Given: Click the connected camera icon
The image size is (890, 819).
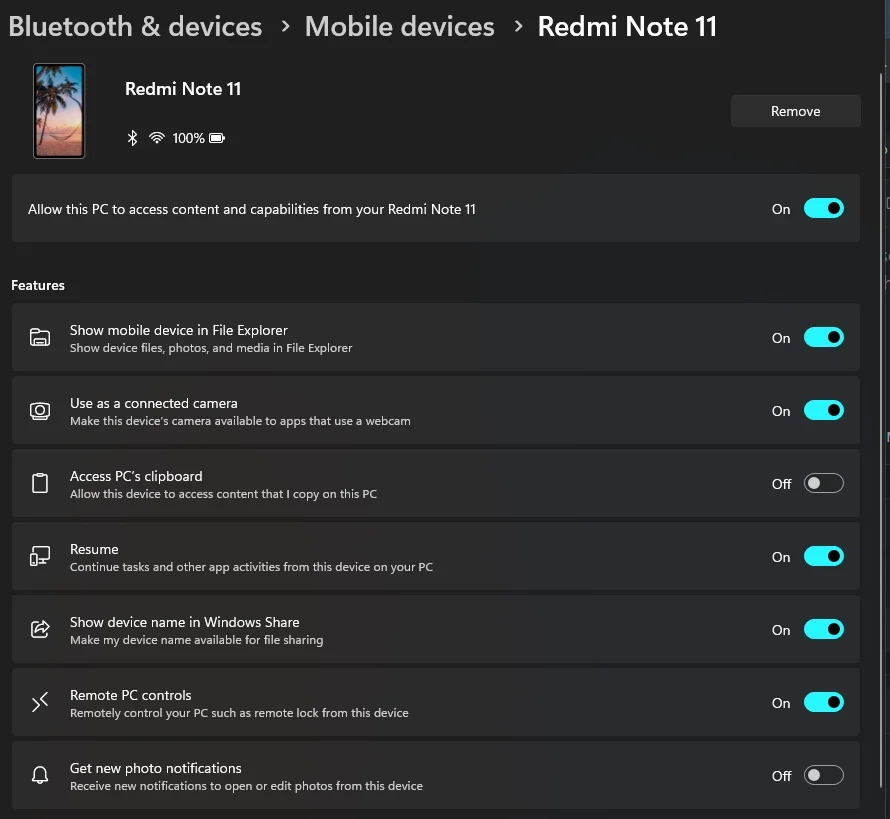Looking at the screenshot, I should (40, 410).
